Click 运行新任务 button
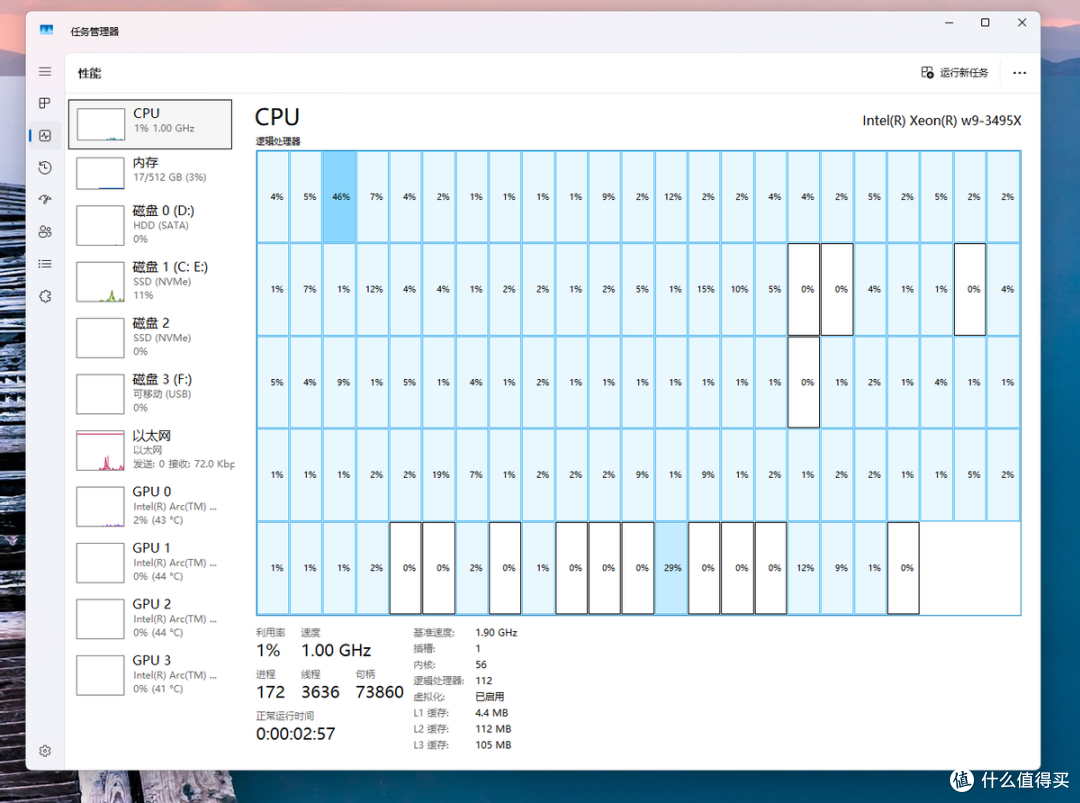 coord(955,72)
